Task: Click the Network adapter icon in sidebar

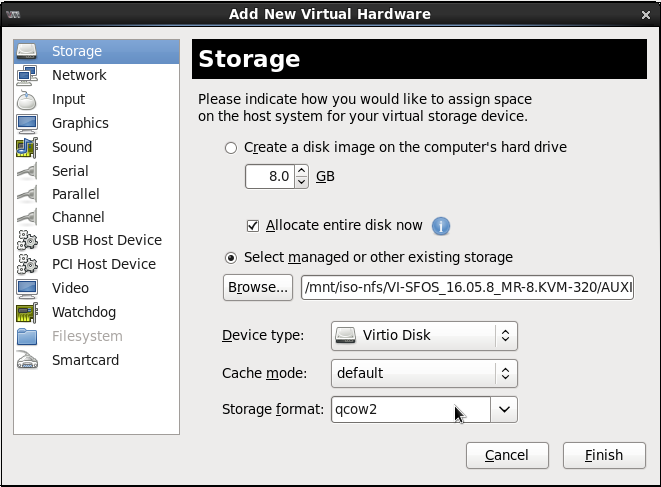Action: (27, 75)
